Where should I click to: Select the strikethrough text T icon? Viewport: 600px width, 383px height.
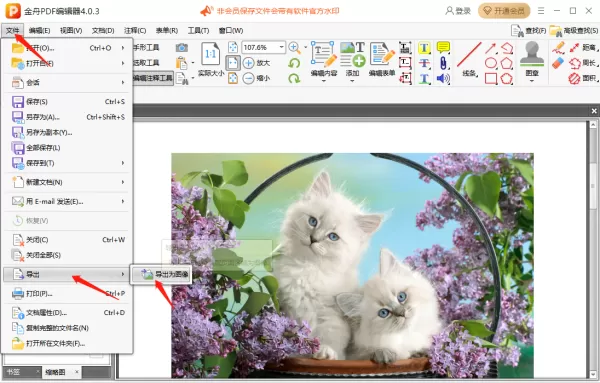424,63
